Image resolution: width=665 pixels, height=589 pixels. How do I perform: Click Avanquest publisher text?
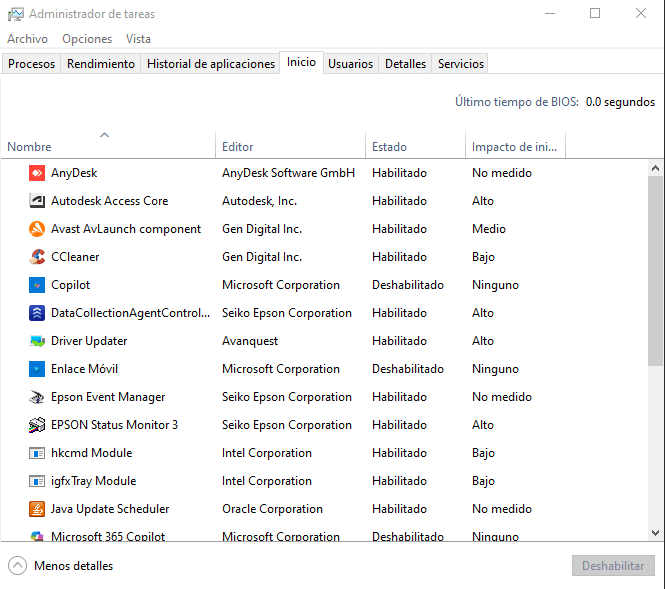pyautogui.click(x=250, y=341)
